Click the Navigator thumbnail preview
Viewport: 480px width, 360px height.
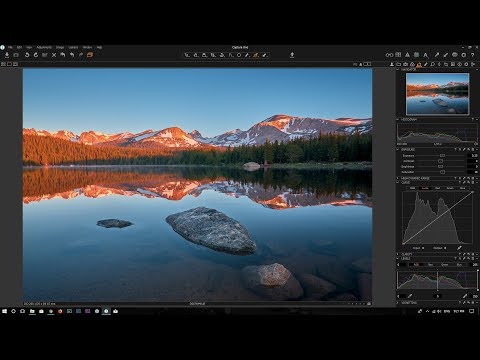tap(437, 94)
